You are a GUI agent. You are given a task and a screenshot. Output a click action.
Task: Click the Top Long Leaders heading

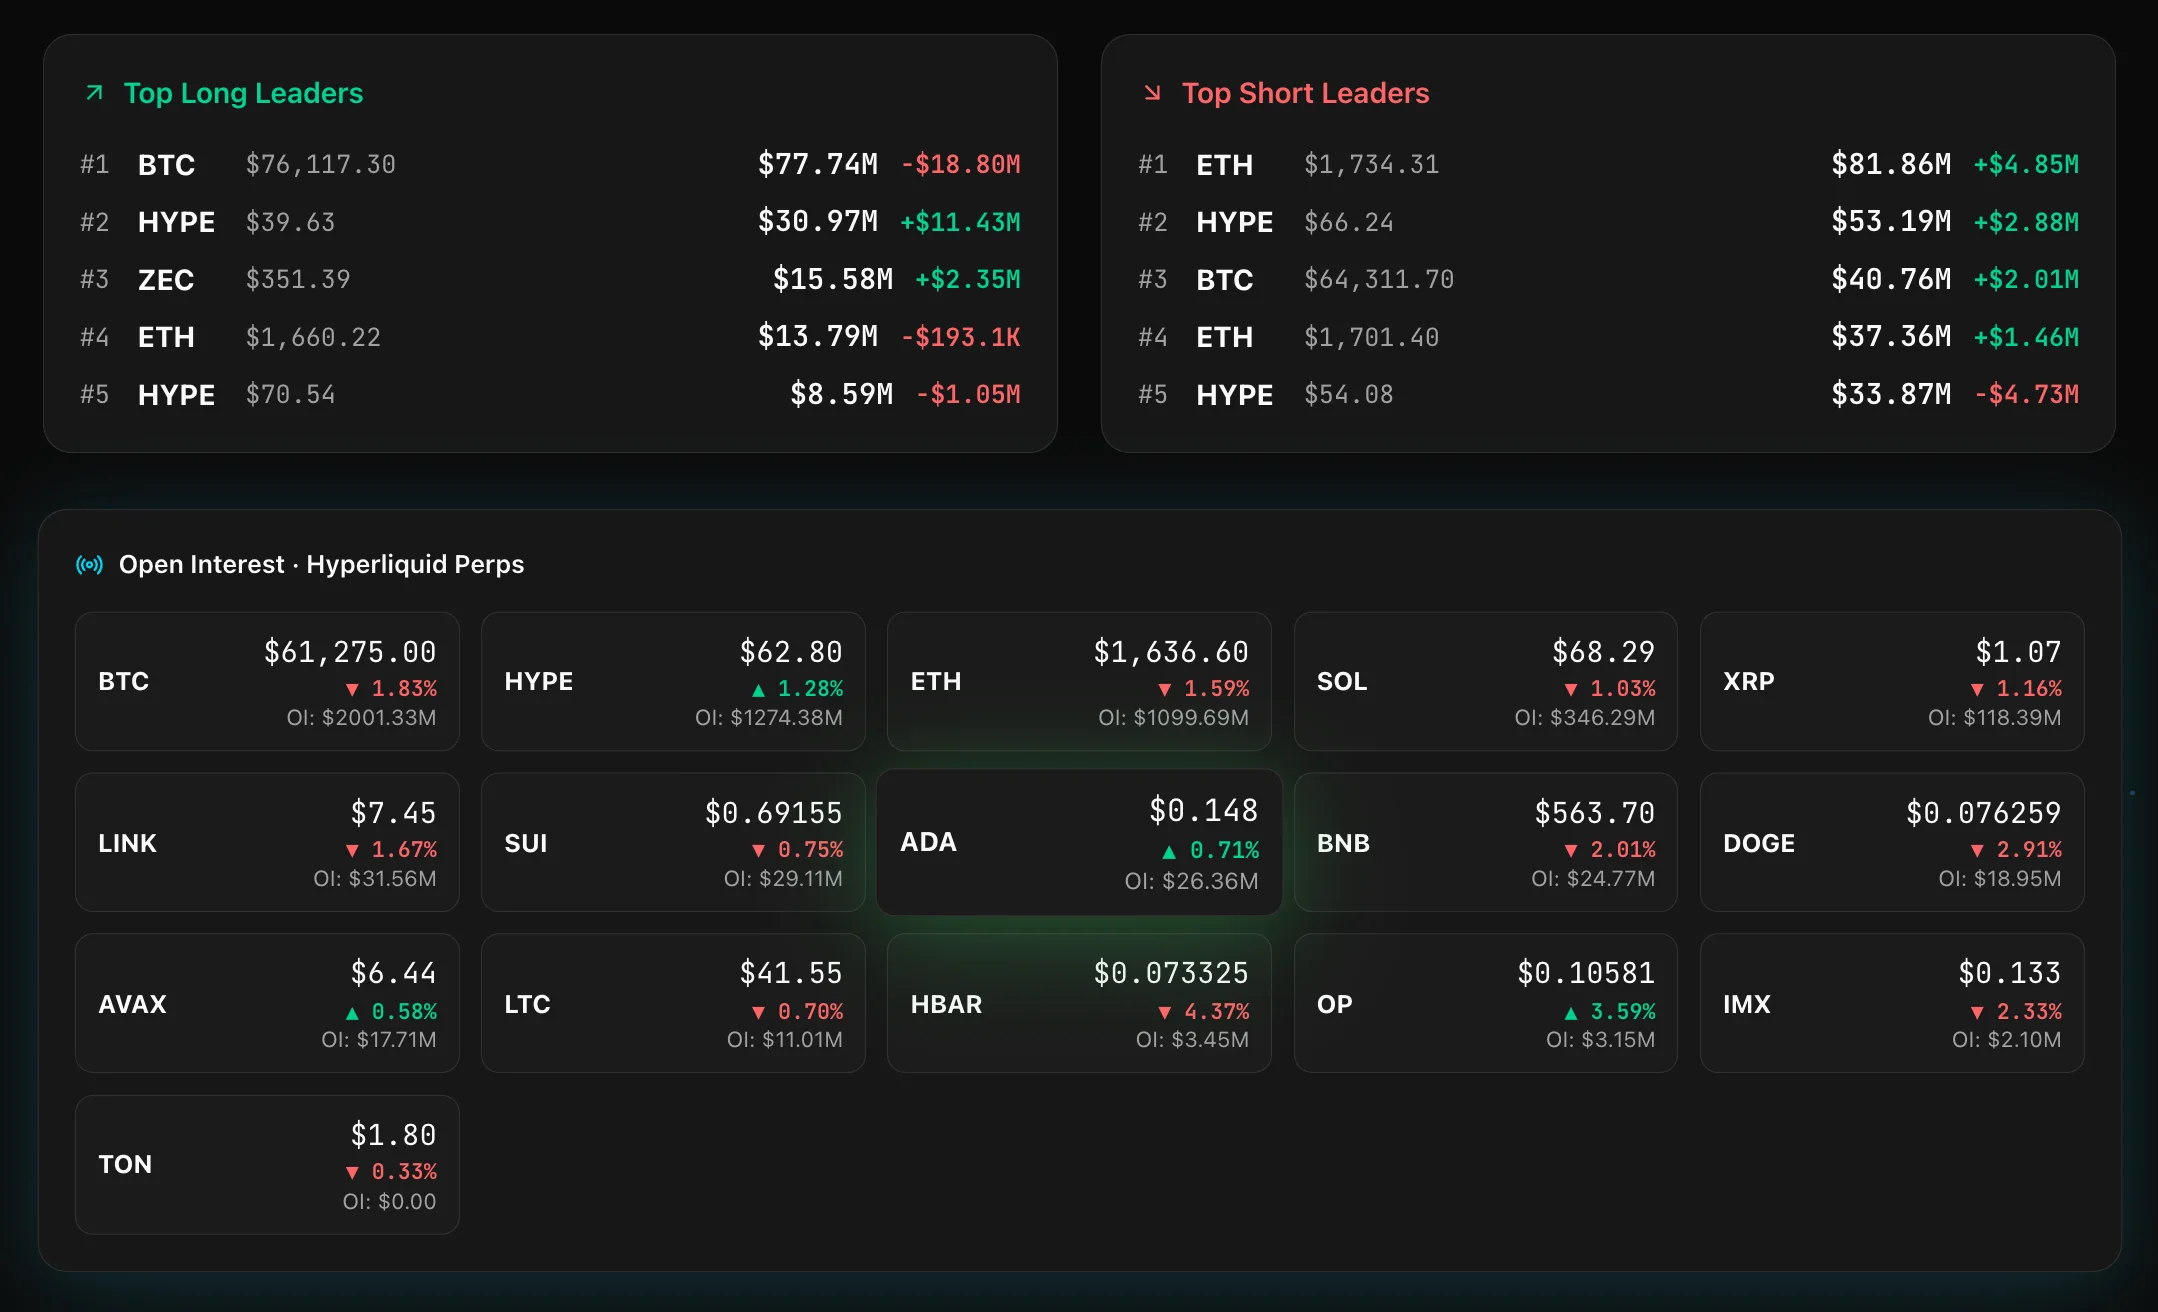tap(243, 93)
